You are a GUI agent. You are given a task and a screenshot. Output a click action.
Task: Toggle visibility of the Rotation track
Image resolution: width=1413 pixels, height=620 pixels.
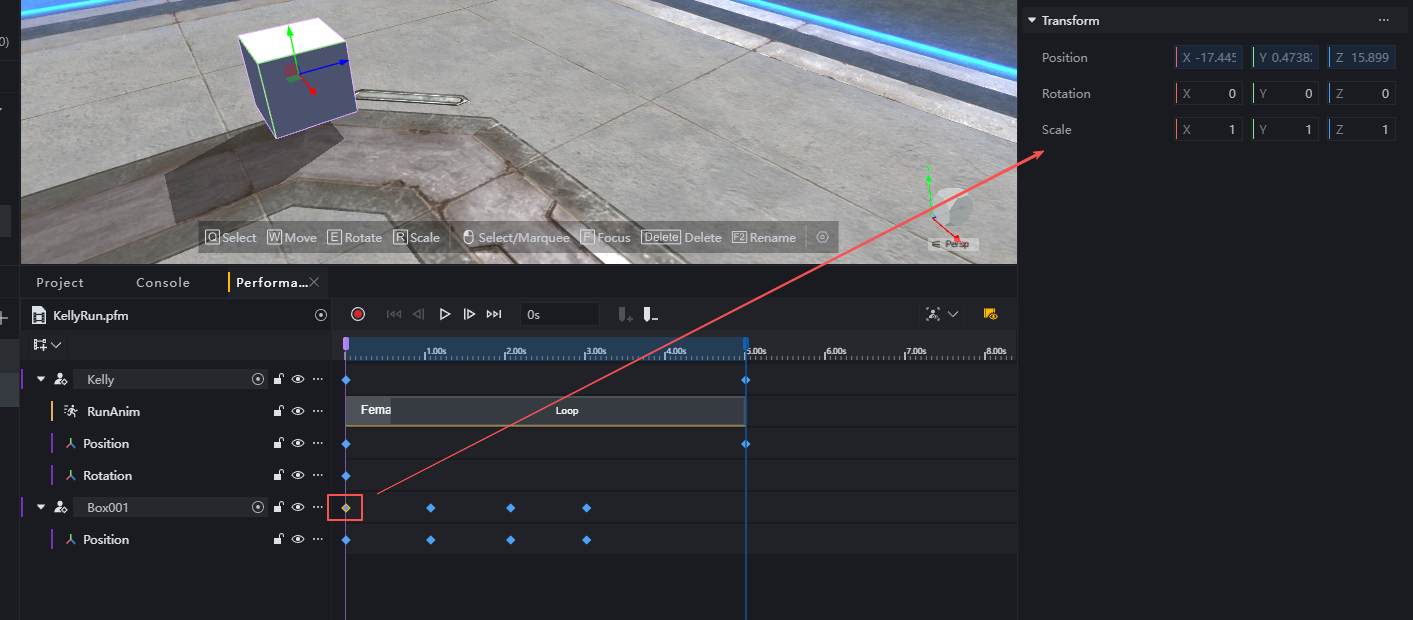click(x=298, y=475)
